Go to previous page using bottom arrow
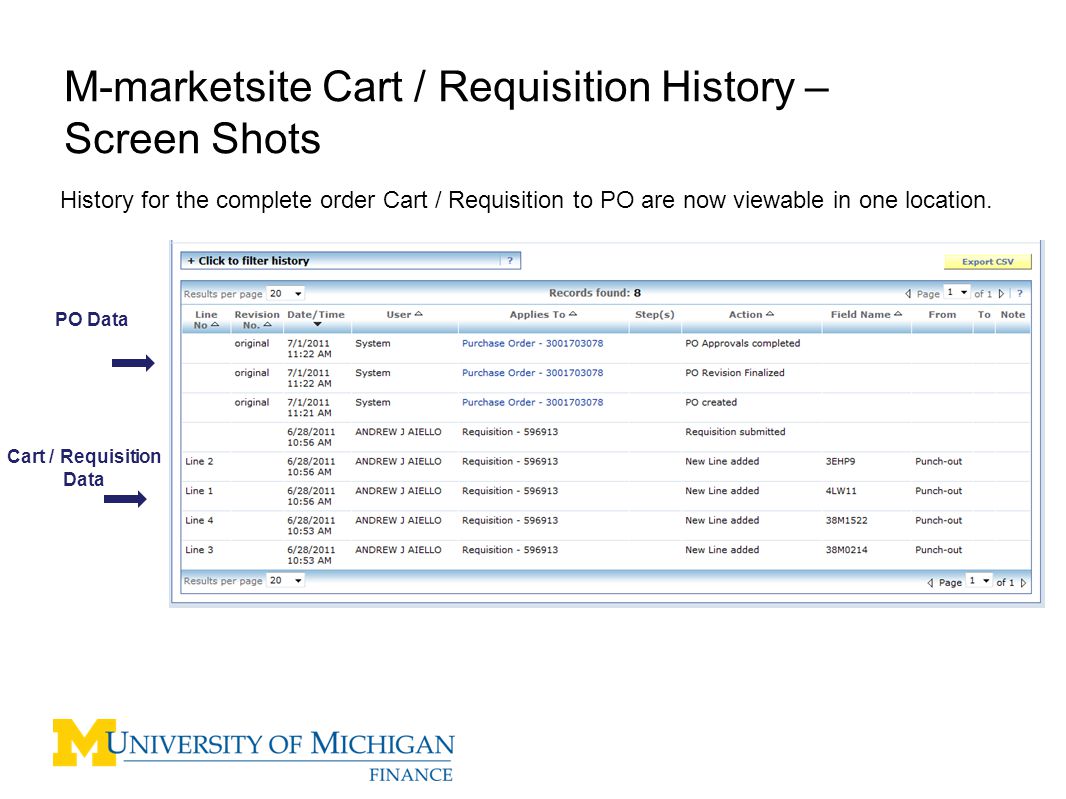This screenshot has height=799, width=1066. 930,583
